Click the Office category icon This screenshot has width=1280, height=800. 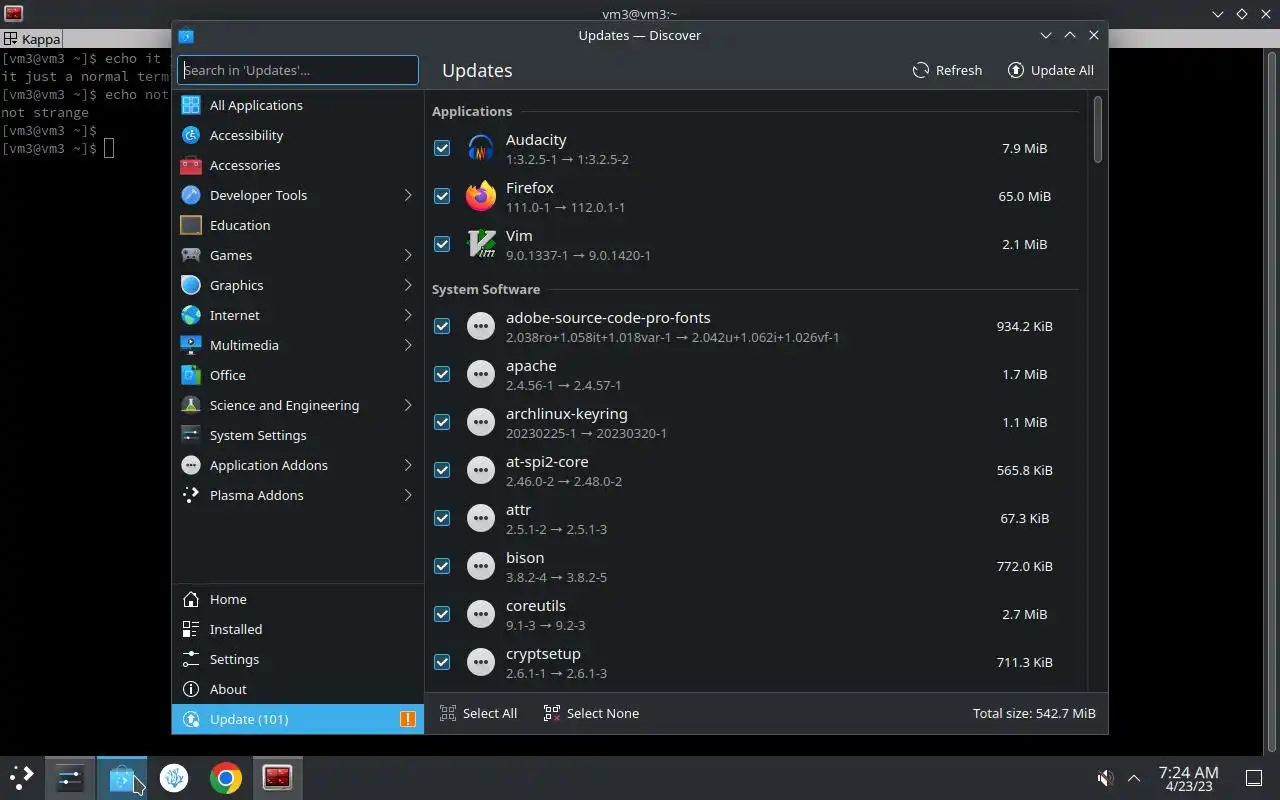click(x=191, y=375)
